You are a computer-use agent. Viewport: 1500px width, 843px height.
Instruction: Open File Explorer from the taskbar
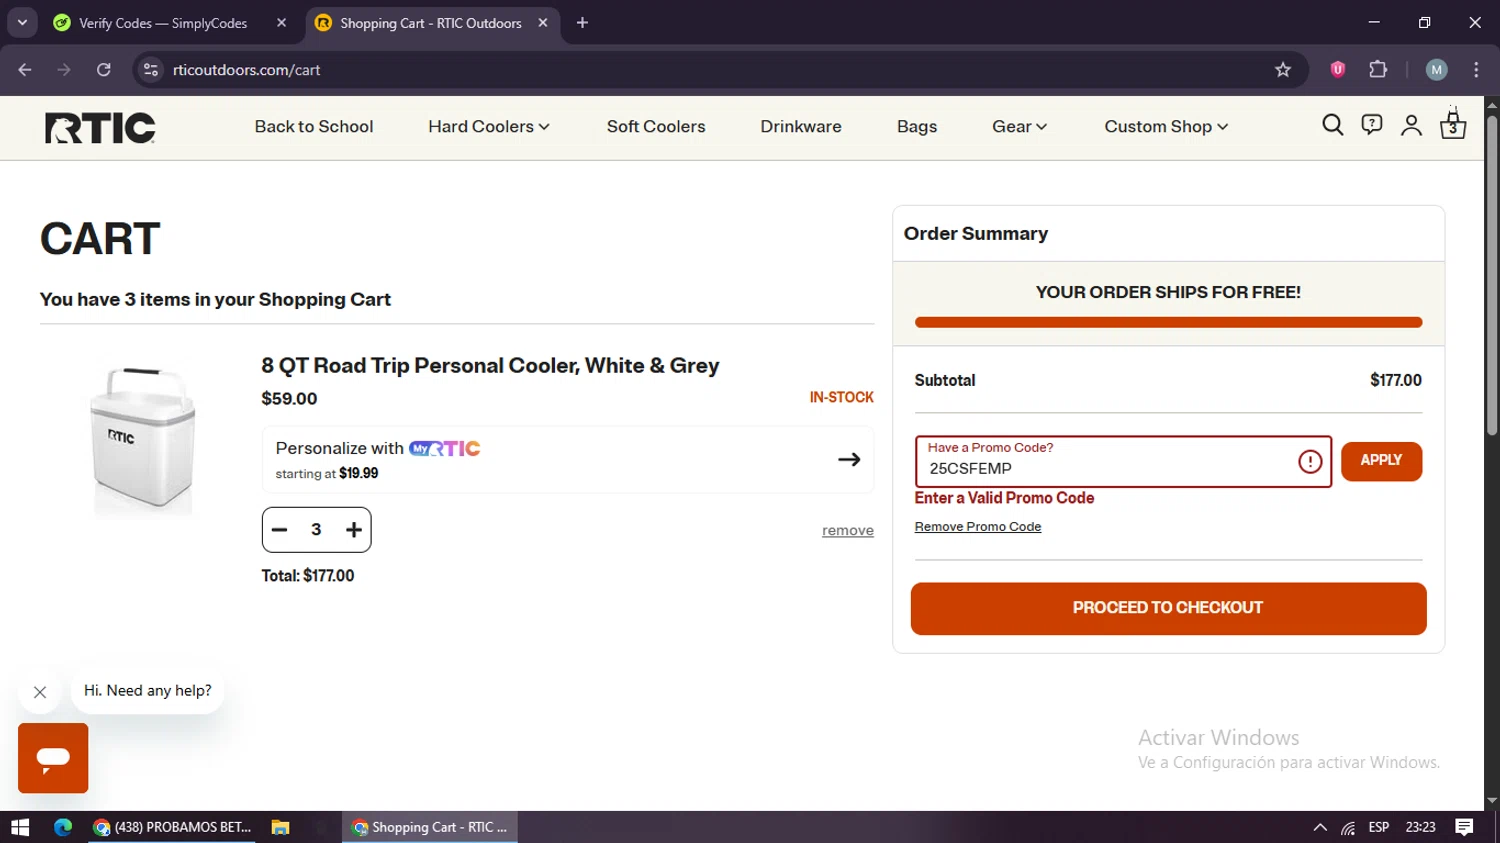(280, 827)
